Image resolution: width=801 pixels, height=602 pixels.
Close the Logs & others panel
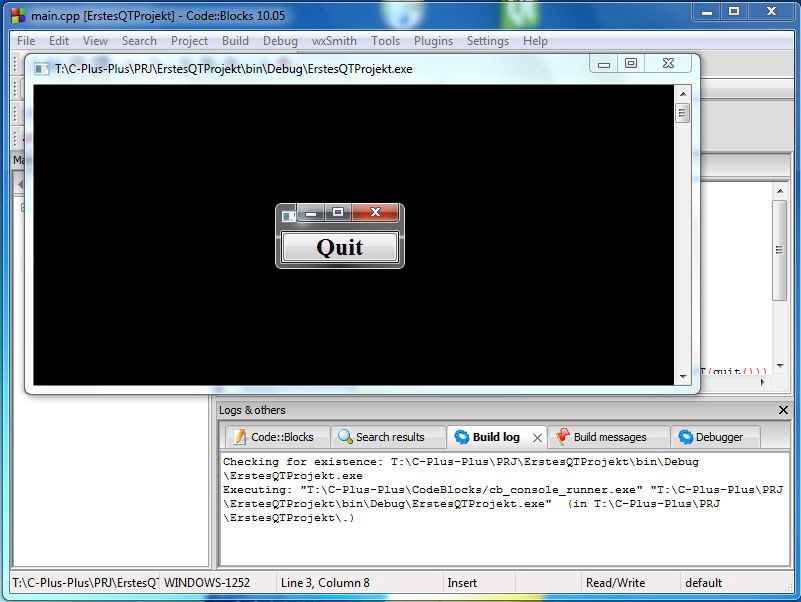pos(783,410)
